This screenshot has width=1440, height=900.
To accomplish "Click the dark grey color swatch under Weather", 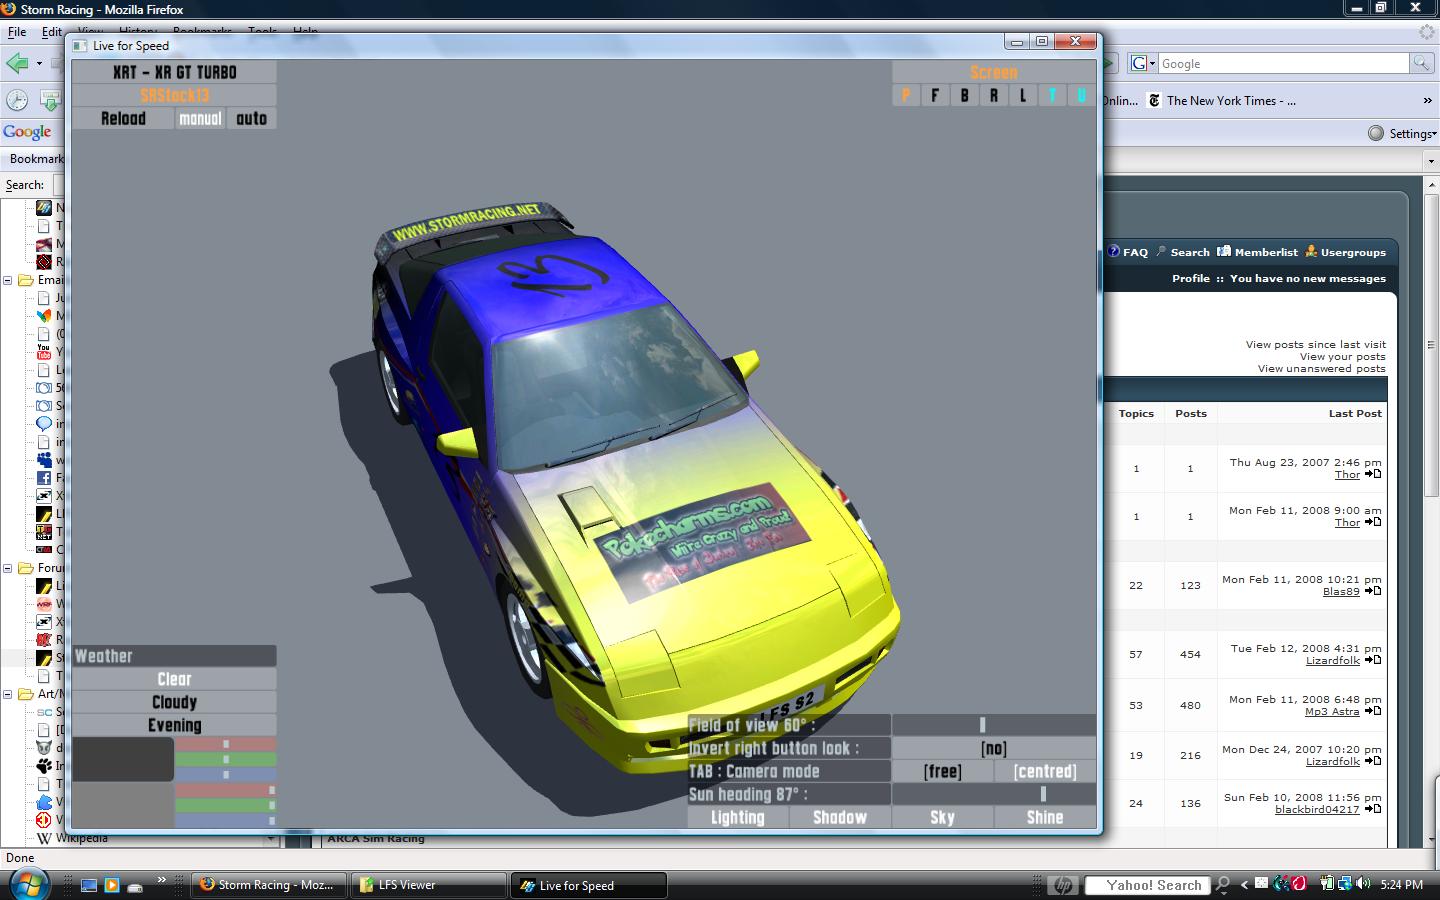I will 123,759.
